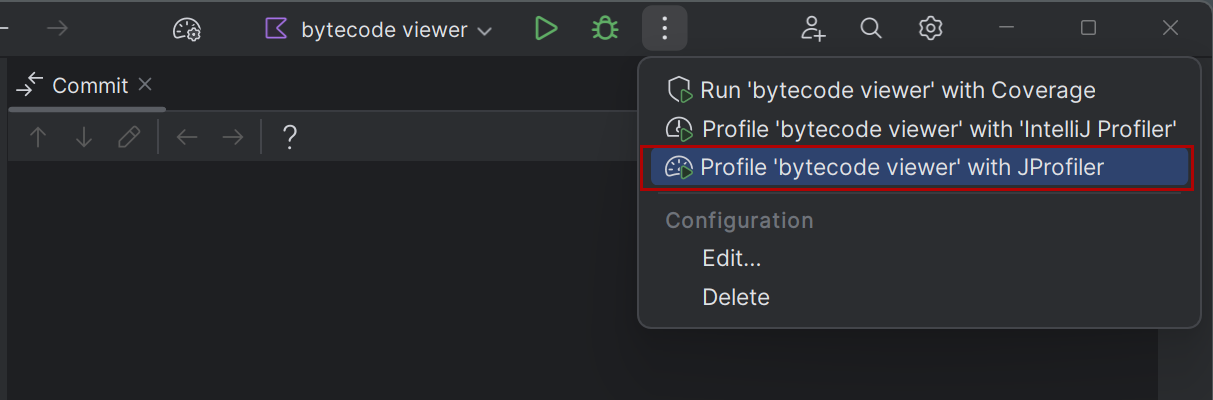The image size is (1213, 400).
Task: Go to next difference down arrow
Action: click(84, 137)
